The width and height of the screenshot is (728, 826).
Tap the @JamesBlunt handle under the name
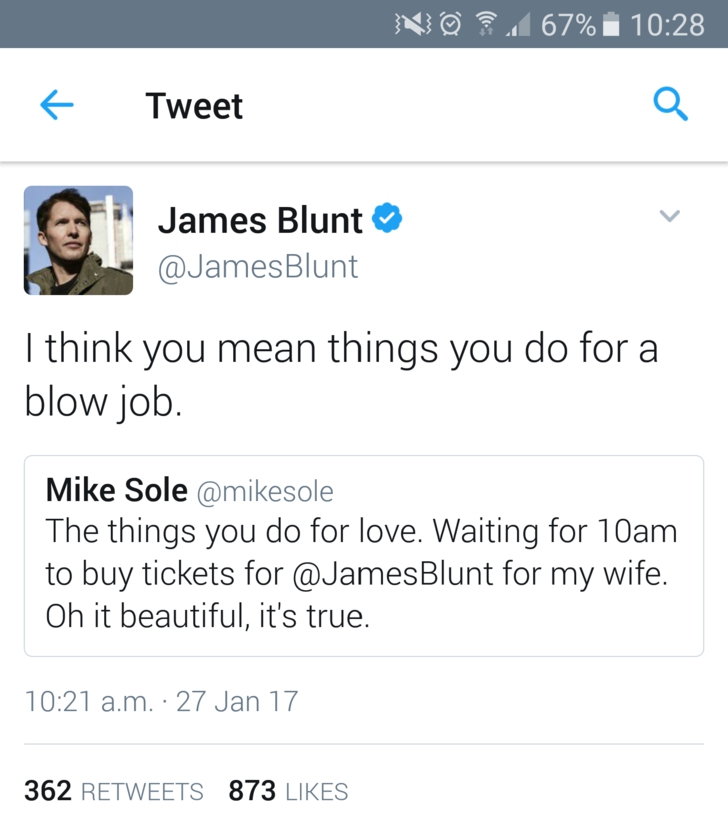click(x=258, y=266)
